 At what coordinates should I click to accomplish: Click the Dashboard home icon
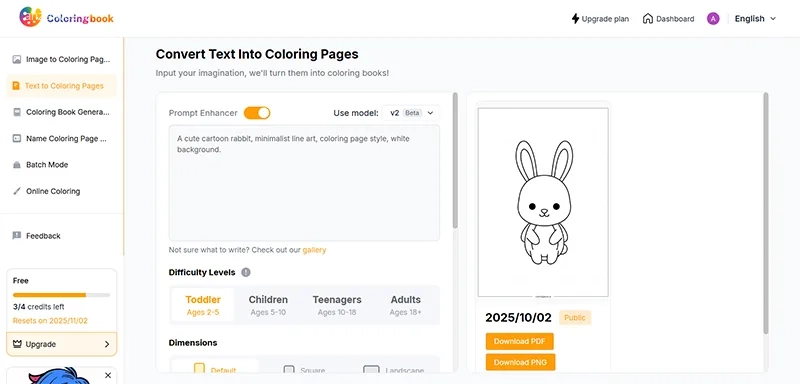tap(647, 19)
